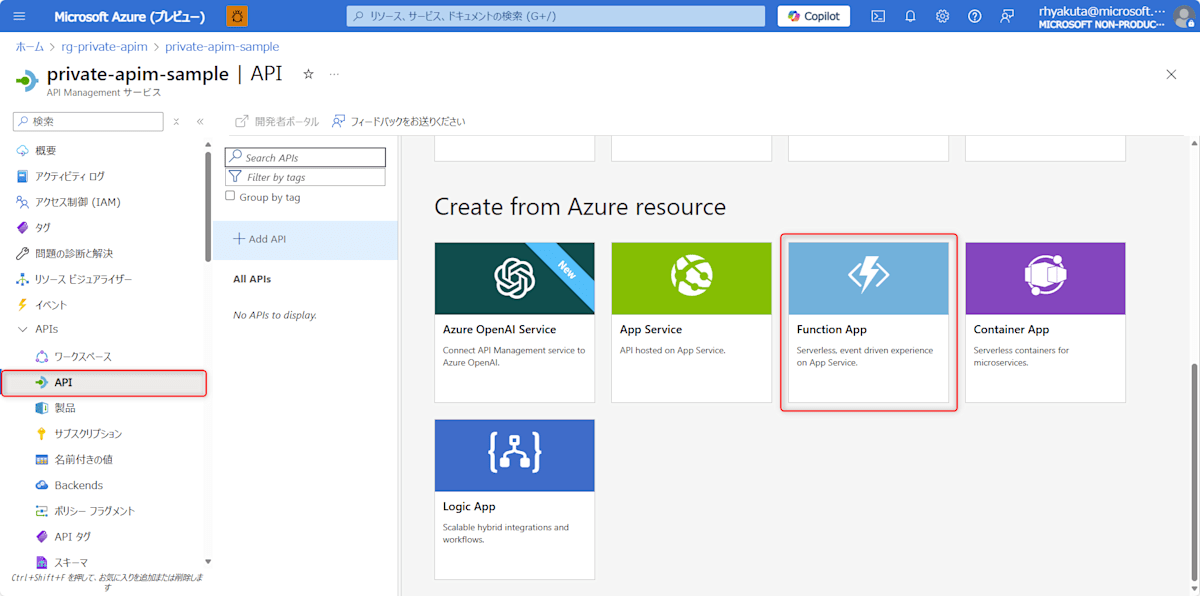The height and width of the screenshot is (596, 1200).
Task: Click the Filter by tags field
Action: pyautogui.click(x=305, y=177)
